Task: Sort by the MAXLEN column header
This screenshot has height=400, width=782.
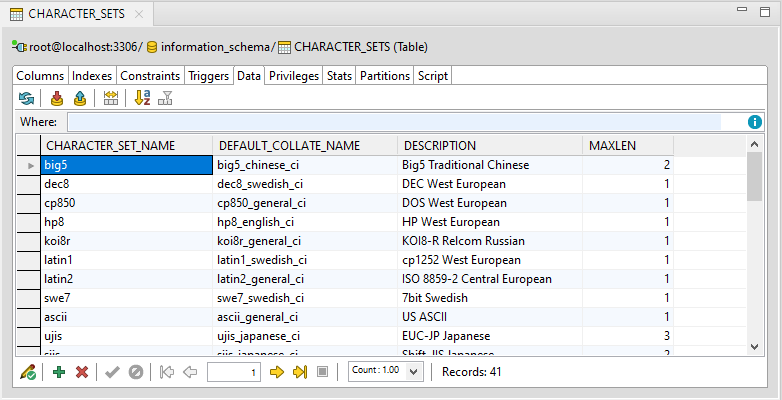Action: click(x=628, y=145)
